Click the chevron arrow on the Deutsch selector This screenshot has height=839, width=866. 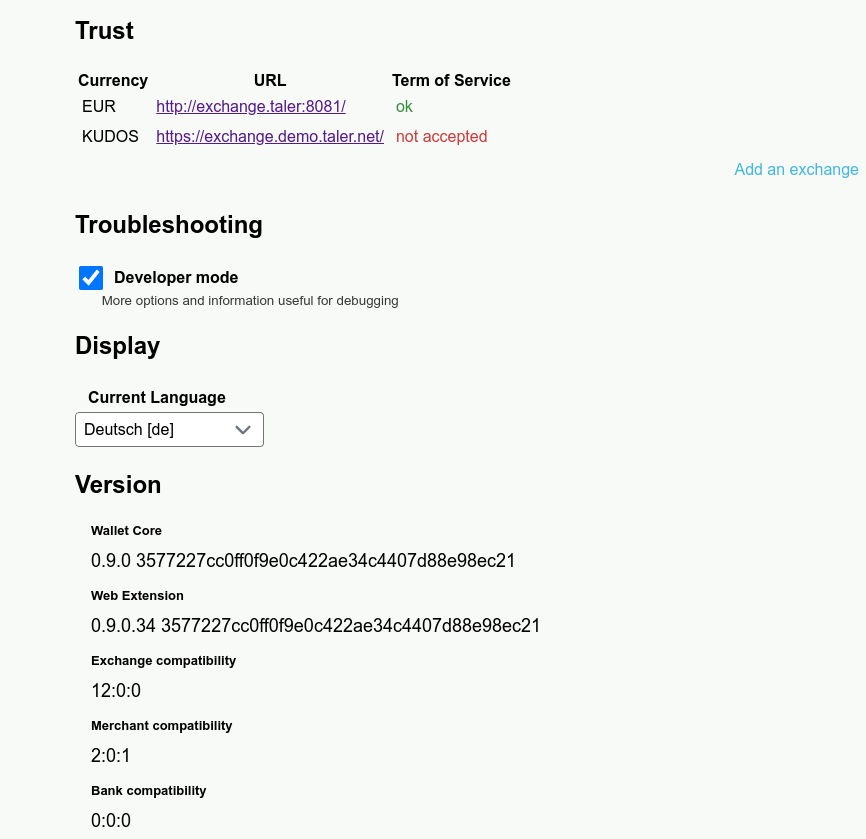tap(243, 430)
